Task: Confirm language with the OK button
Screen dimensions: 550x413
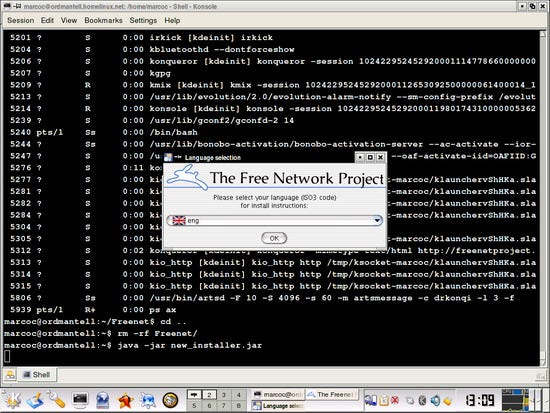Action: pos(274,238)
